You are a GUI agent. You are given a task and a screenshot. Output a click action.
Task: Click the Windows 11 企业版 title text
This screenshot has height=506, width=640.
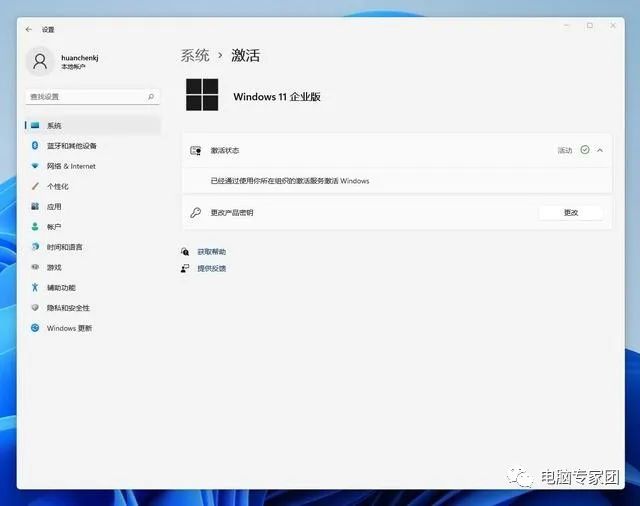[277, 97]
